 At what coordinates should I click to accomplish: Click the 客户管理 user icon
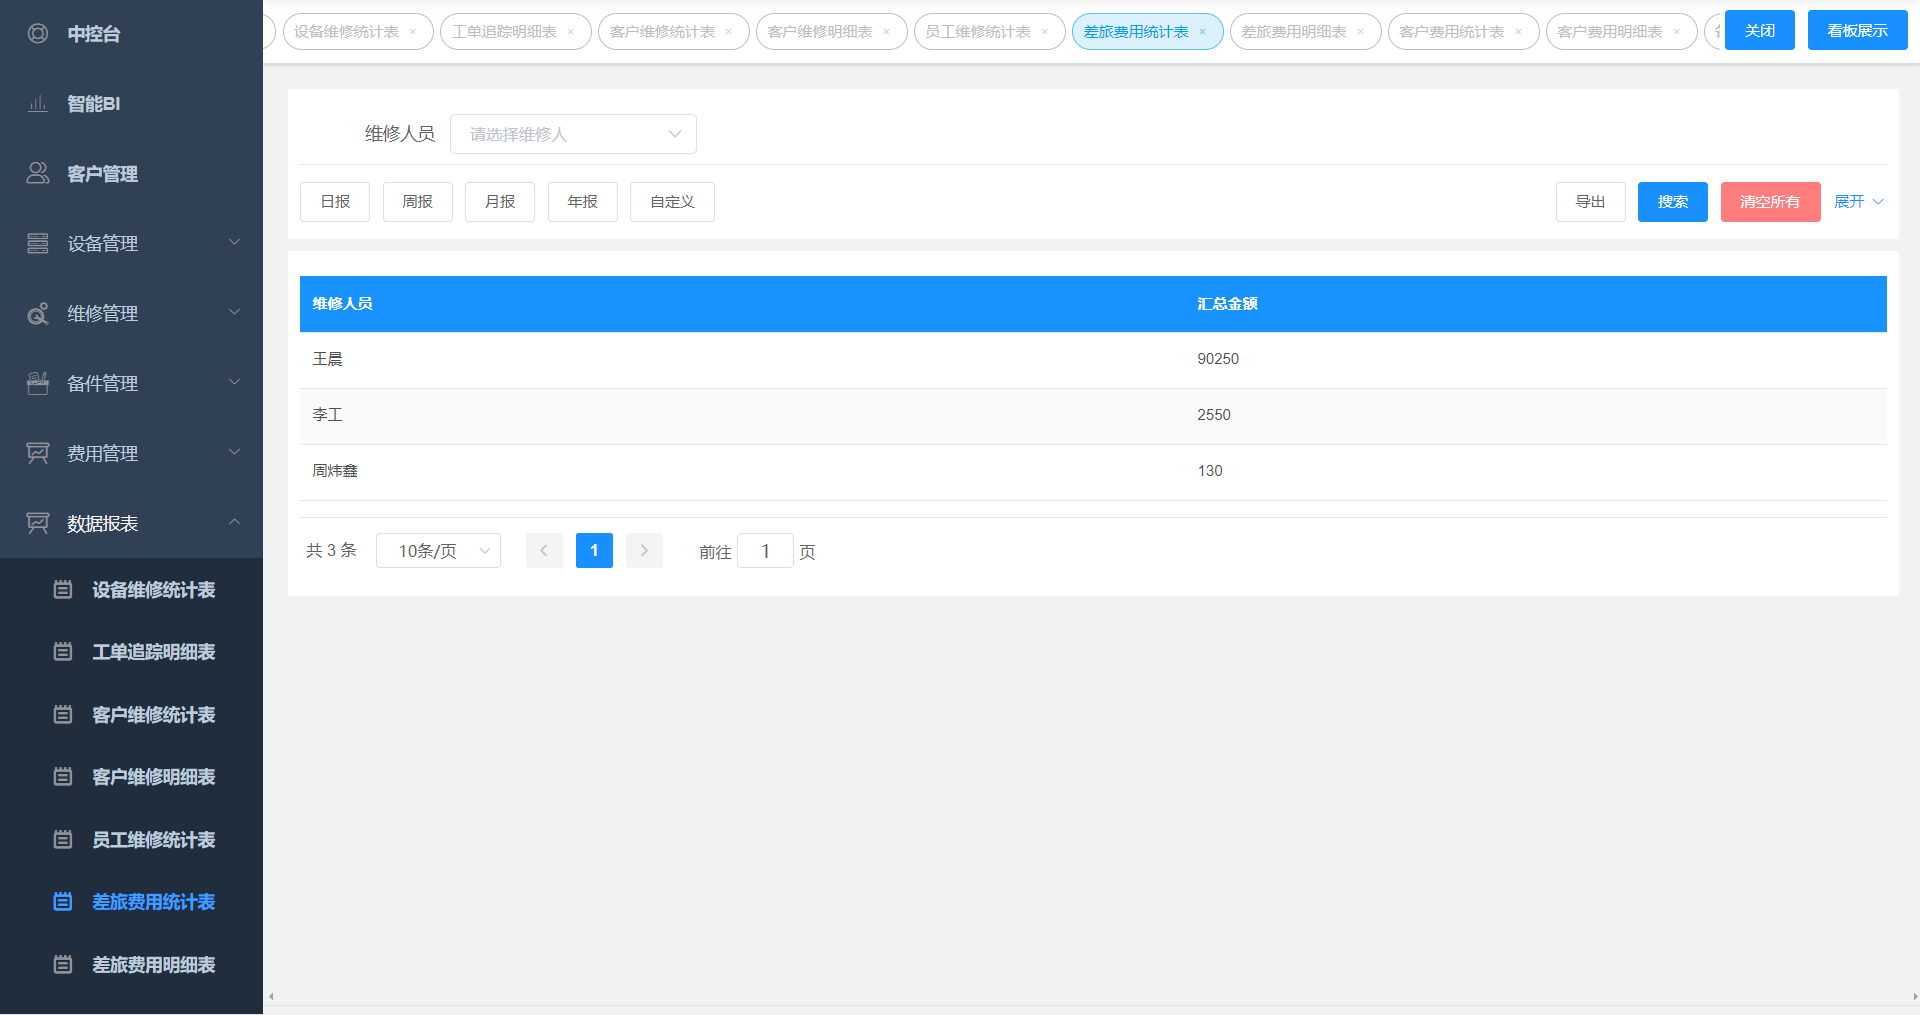coord(38,174)
